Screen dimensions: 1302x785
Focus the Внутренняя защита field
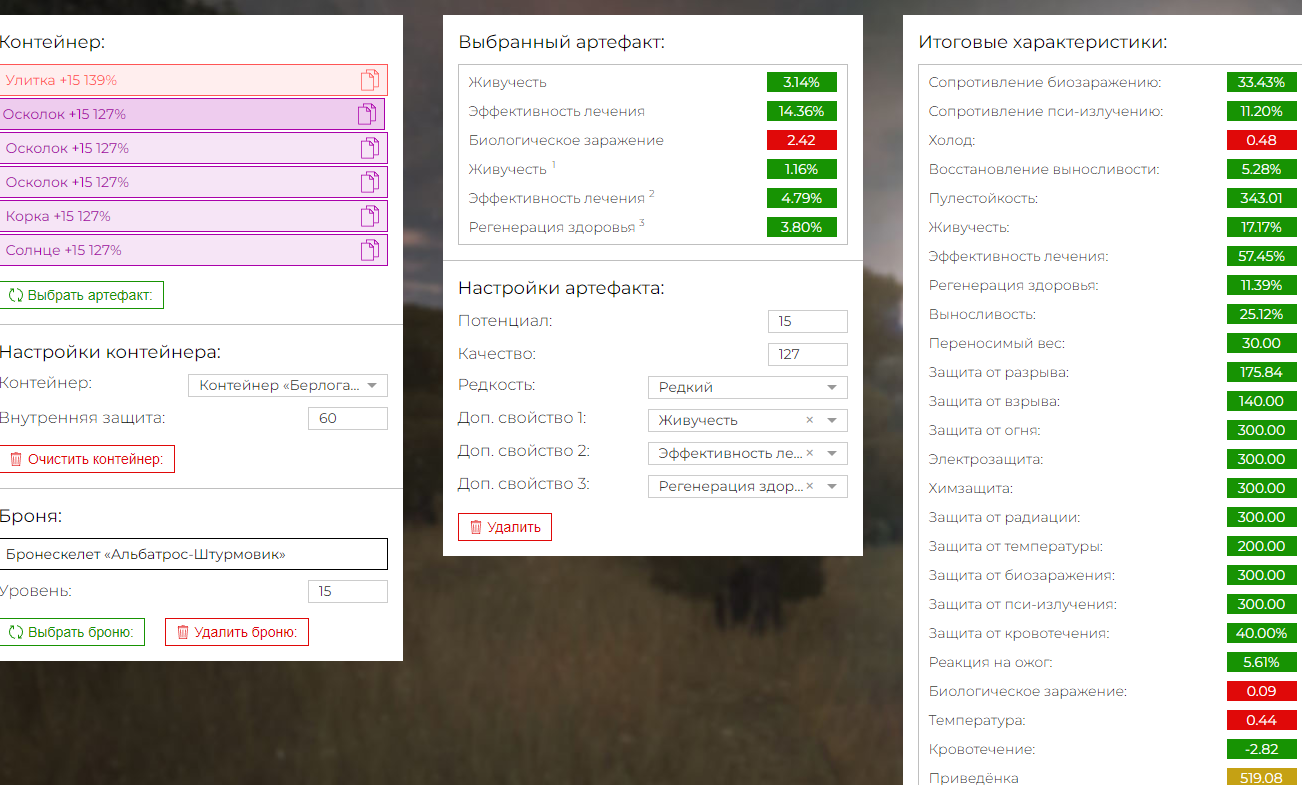347,419
